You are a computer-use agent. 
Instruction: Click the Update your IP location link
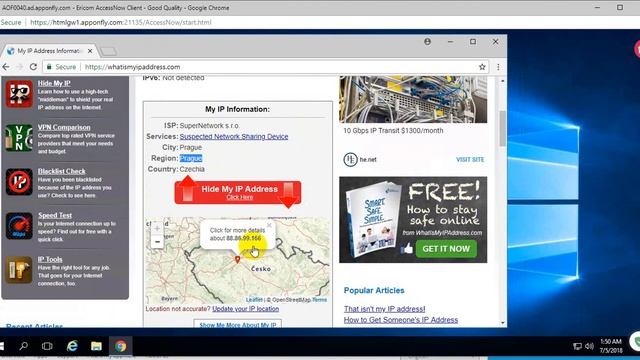[246, 309]
